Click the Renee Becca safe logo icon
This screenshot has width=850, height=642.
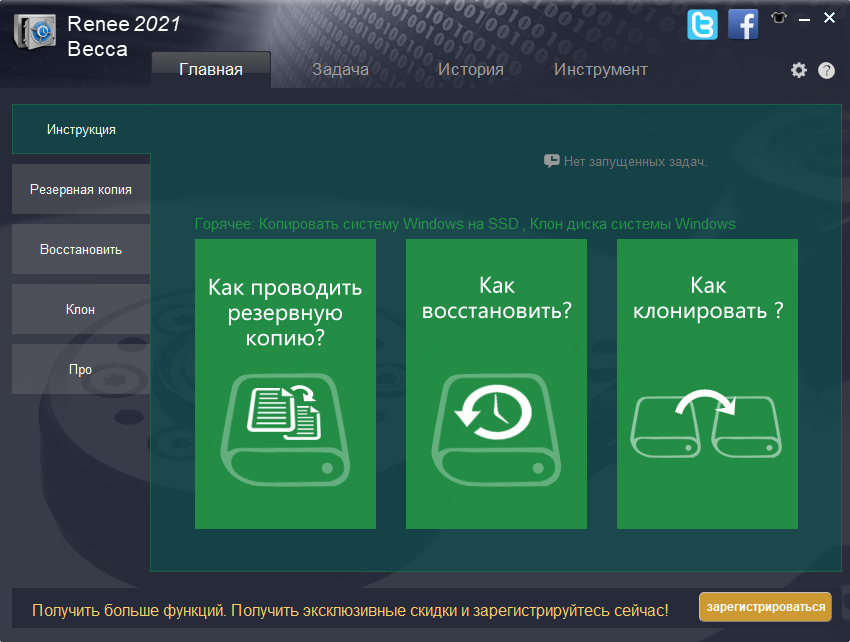(x=35, y=32)
